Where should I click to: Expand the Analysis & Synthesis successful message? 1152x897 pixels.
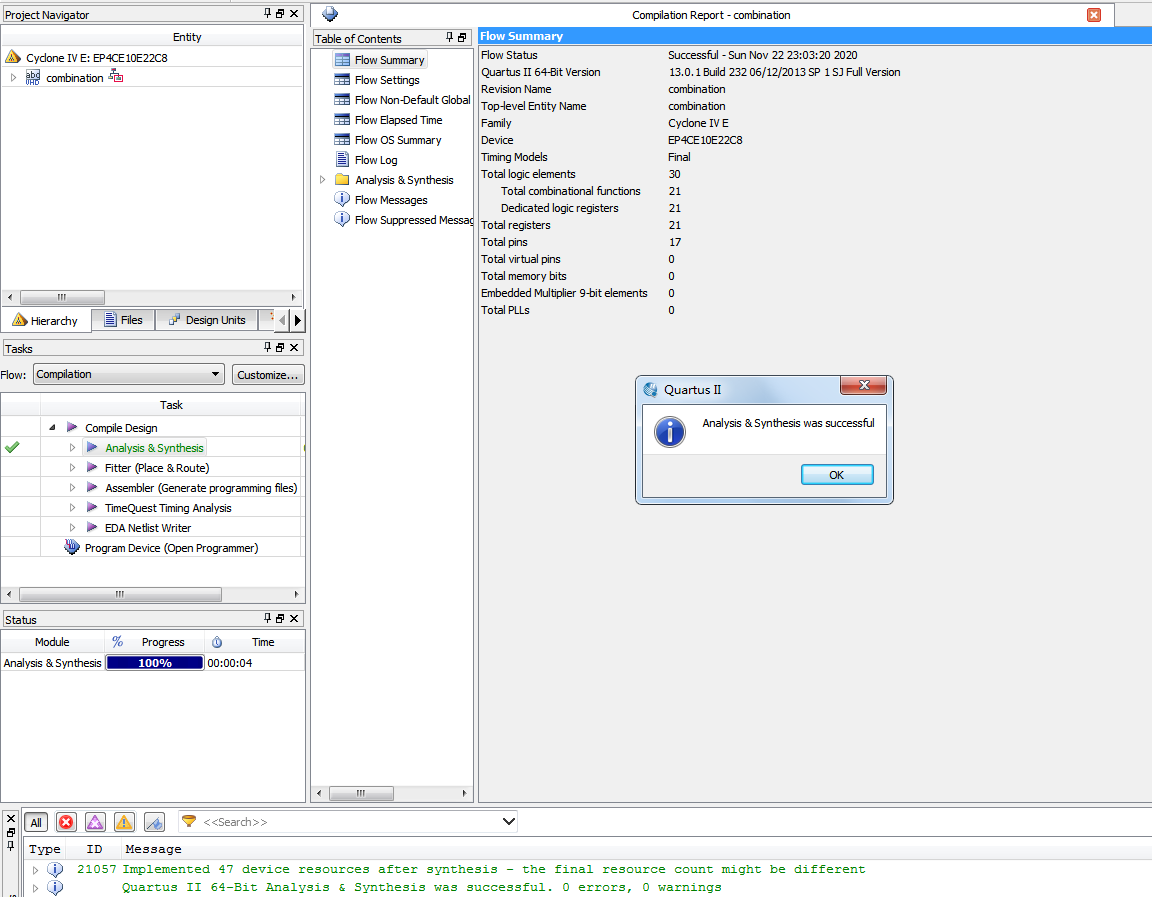35,888
